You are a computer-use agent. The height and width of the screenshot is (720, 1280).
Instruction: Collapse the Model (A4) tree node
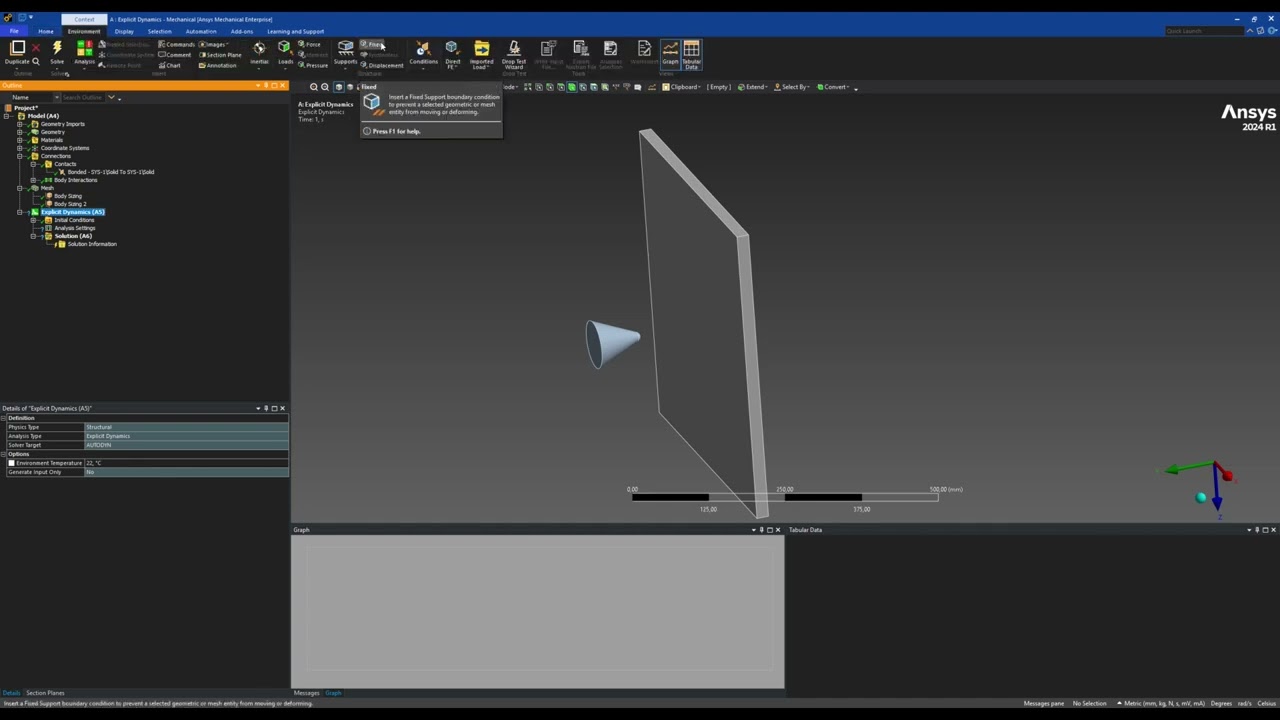point(7,116)
